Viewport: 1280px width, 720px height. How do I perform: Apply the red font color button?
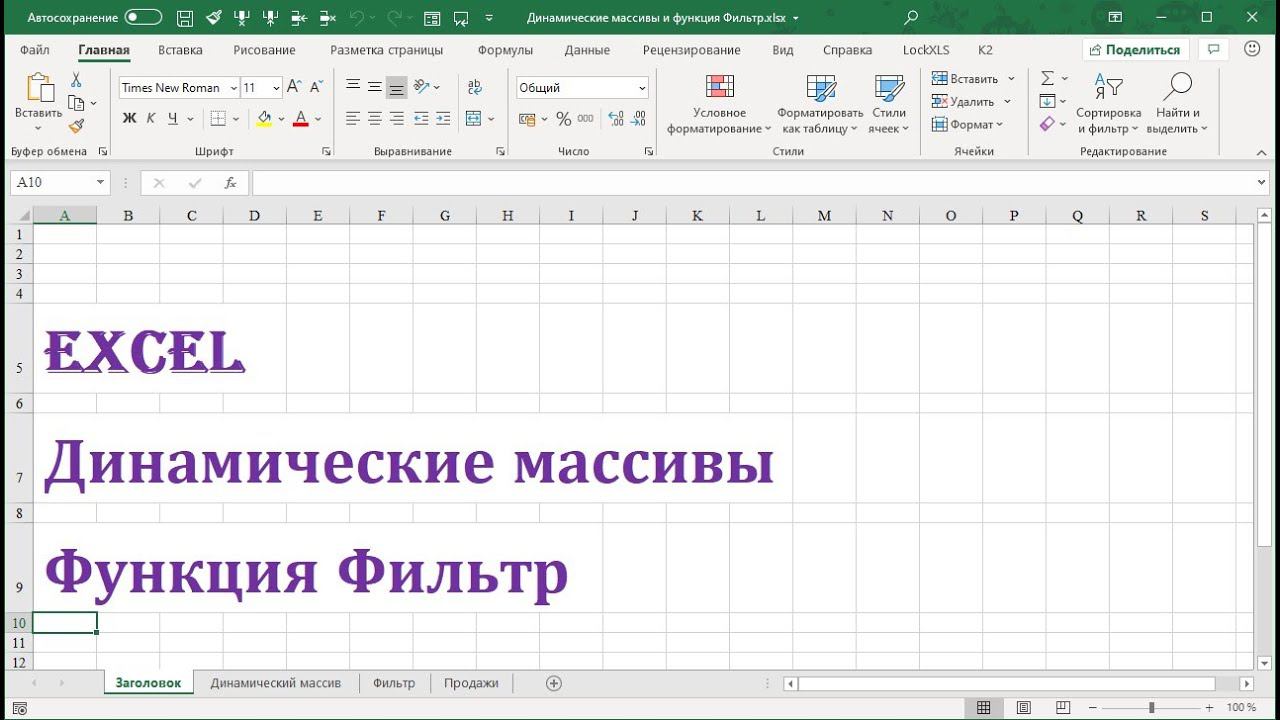(x=301, y=118)
